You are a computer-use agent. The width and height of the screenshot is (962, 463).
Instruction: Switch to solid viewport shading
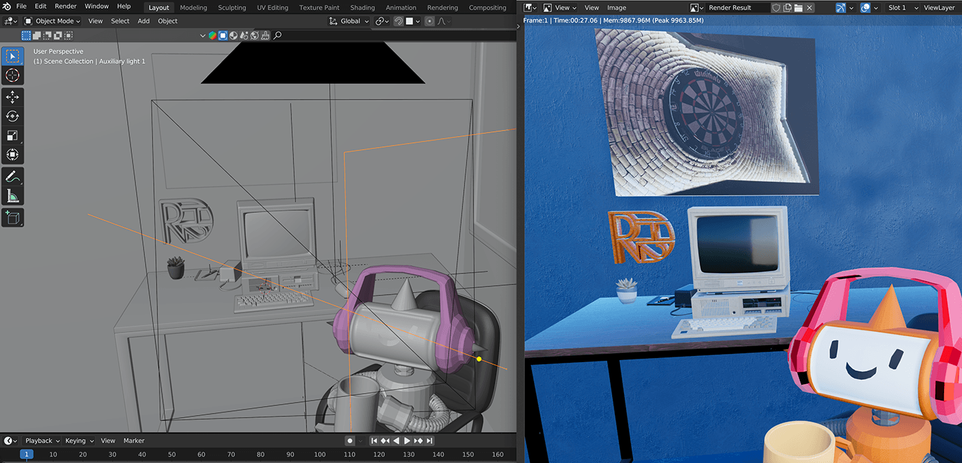pos(234,36)
